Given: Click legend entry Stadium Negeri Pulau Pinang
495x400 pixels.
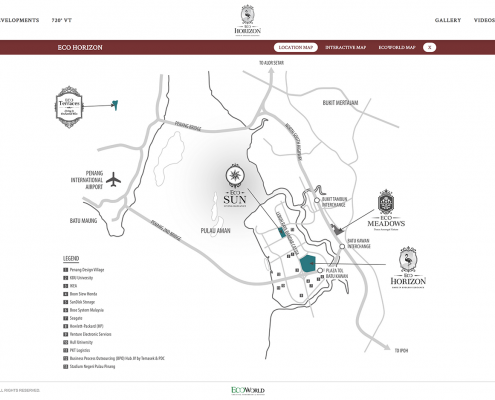Looking at the screenshot, I should pyautogui.click(x=89, y=366).
